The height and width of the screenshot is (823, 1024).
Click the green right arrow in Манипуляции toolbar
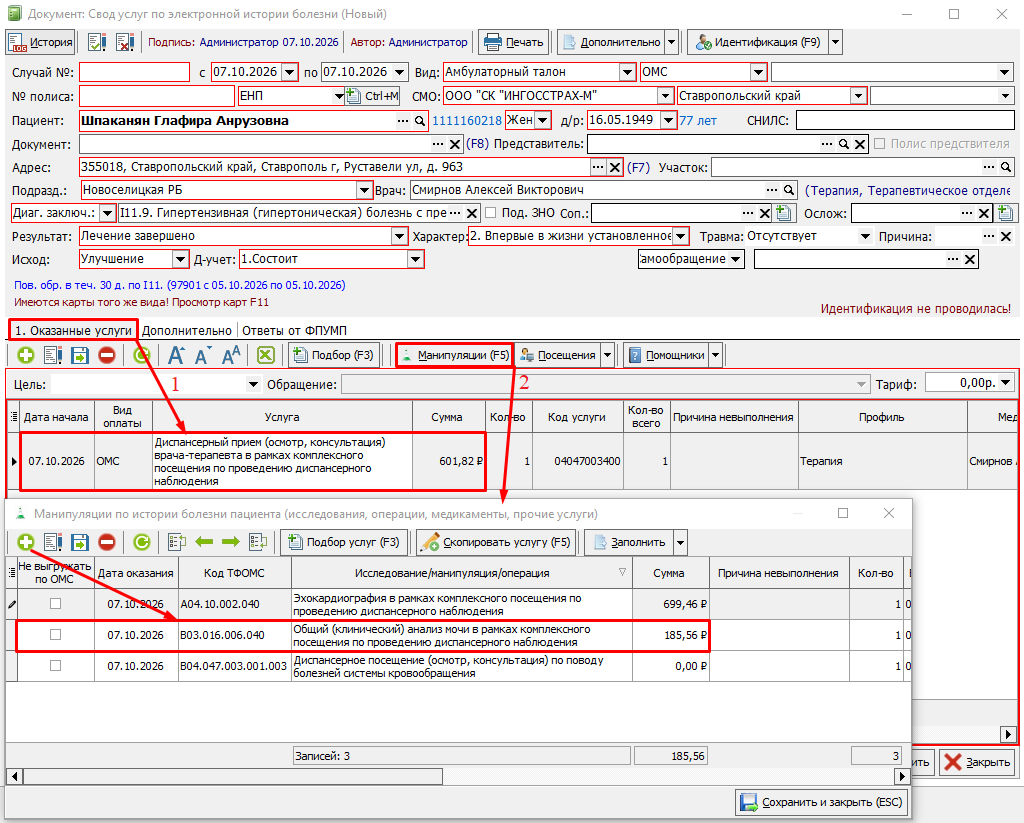click(231, 542)
